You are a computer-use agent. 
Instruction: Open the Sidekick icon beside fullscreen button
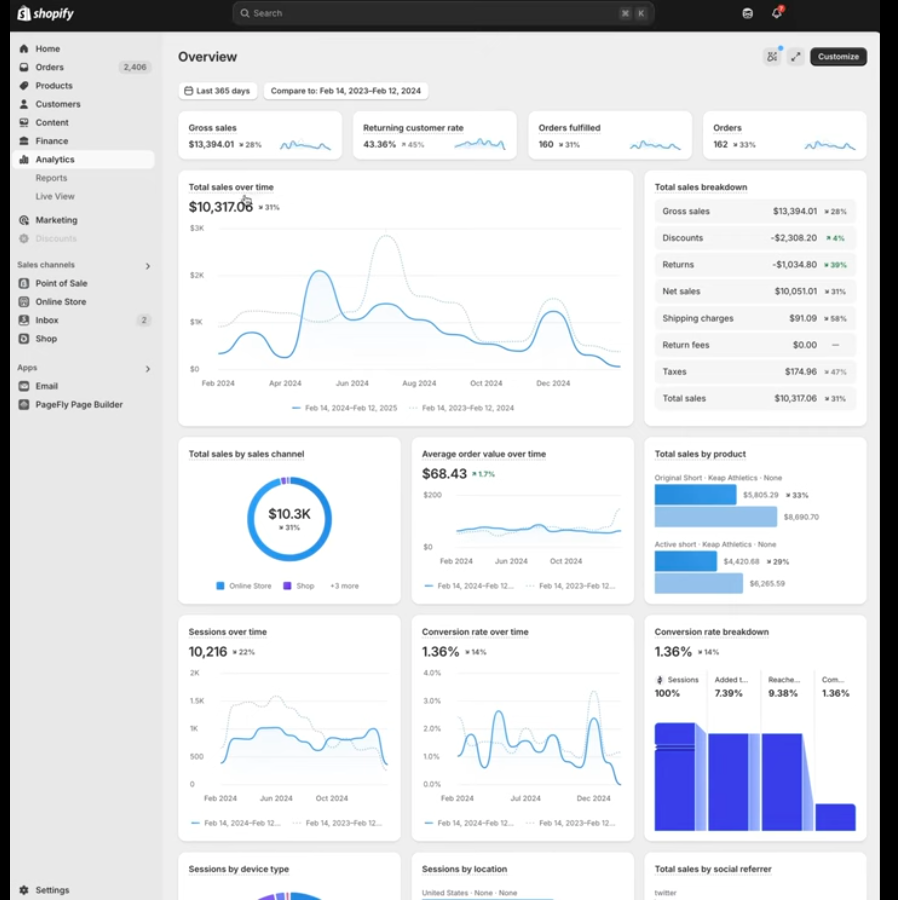[772, 57]
